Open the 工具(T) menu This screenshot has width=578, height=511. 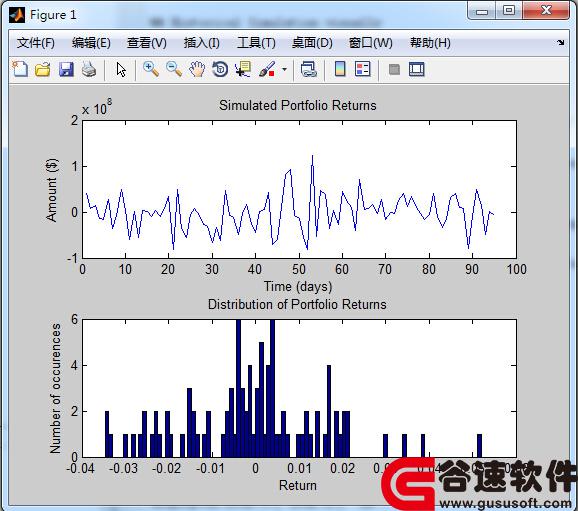(256, 43)
